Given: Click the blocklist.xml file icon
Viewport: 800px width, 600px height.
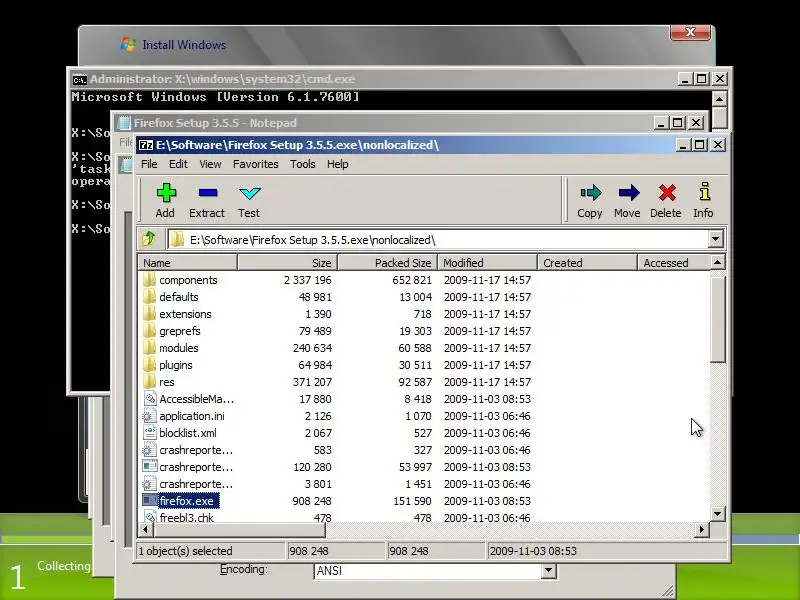Looking at the screenshot, I should pyautogui.click(x=149, y=433).
